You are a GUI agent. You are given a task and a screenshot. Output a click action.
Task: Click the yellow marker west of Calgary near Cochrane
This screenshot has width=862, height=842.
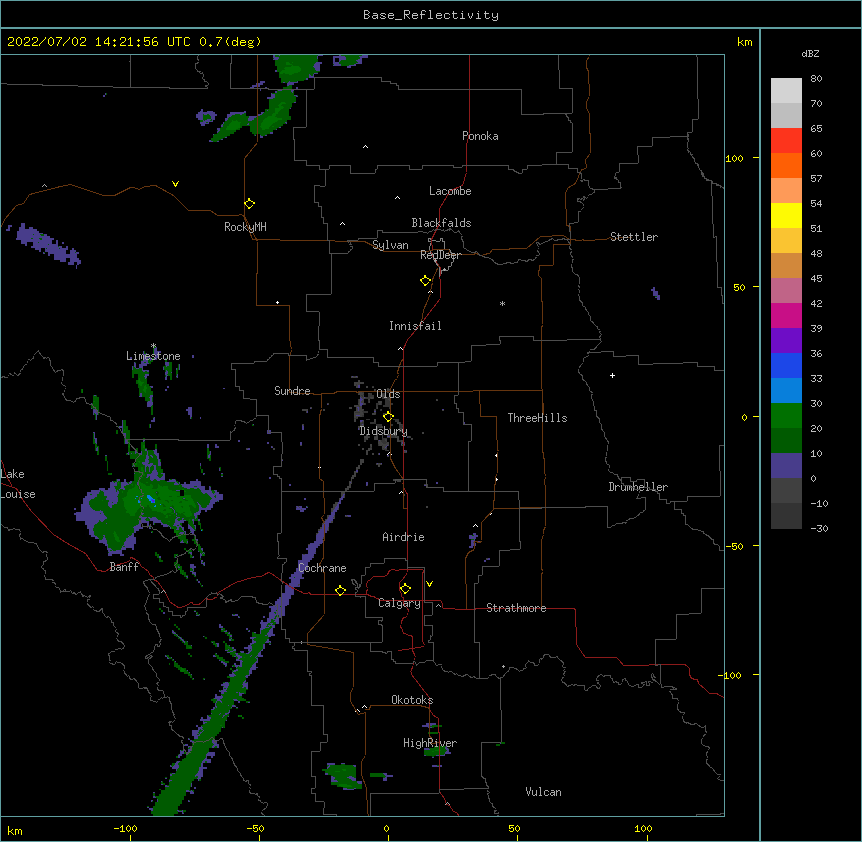(340, 590)
